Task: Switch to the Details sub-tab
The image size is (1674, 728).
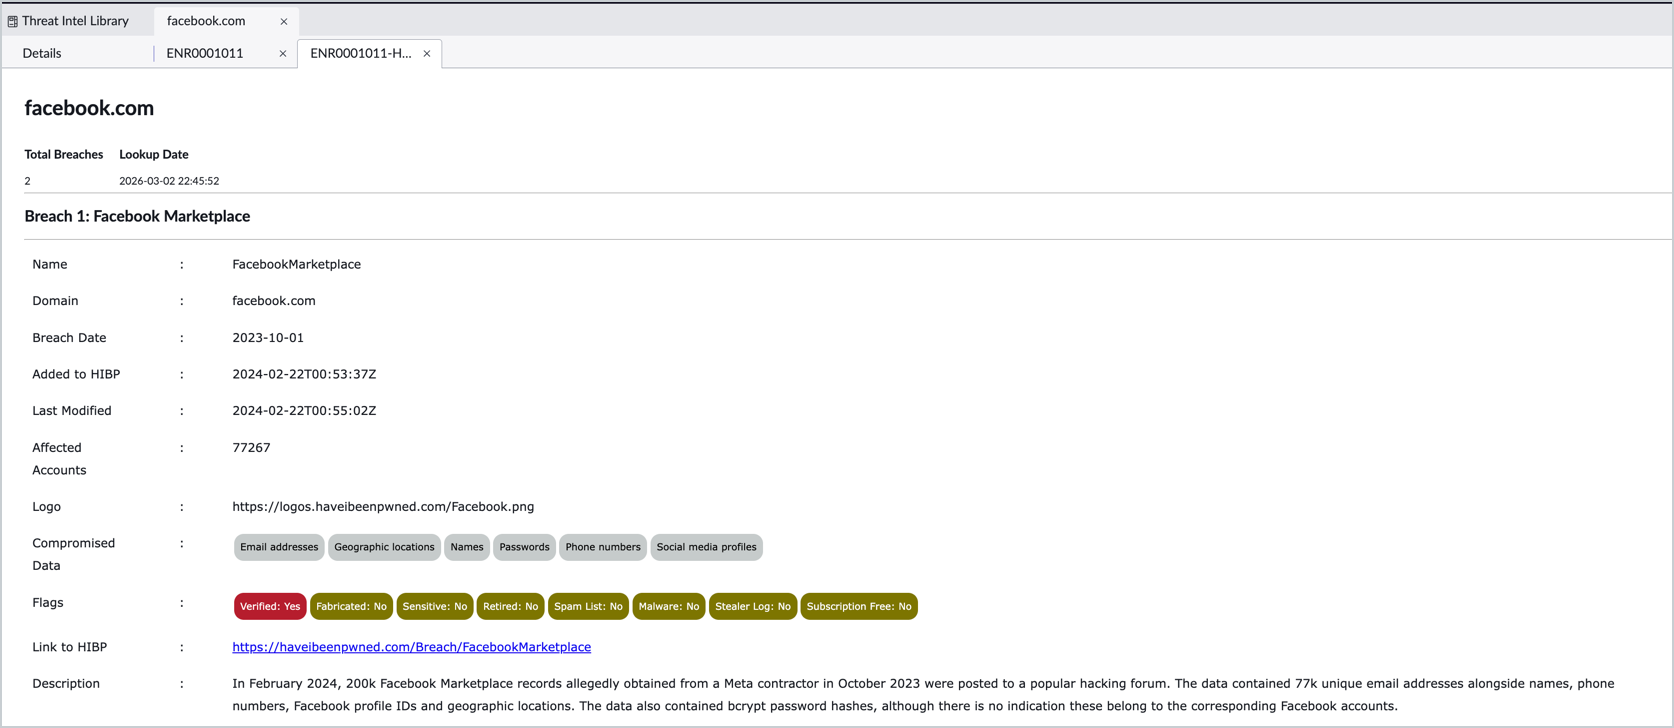Action: pos(42,53)
